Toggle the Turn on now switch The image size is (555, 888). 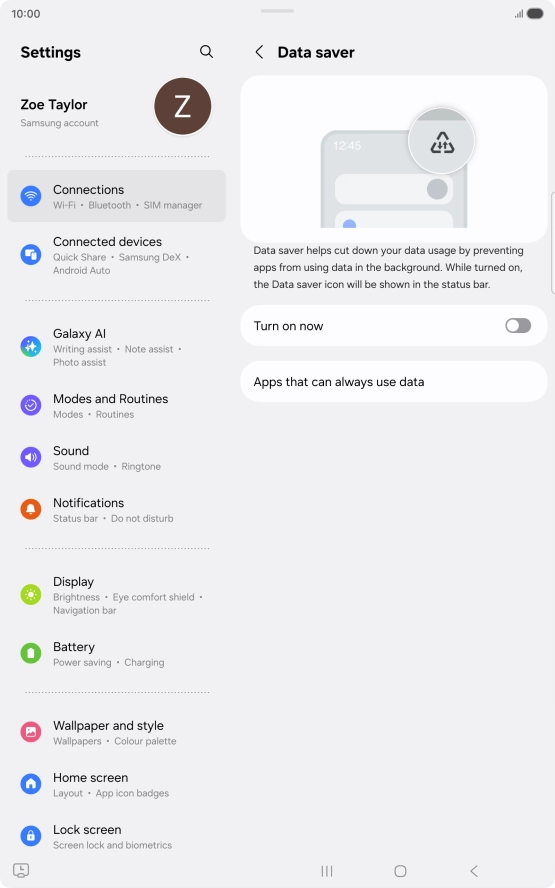[x=518, y=326]
